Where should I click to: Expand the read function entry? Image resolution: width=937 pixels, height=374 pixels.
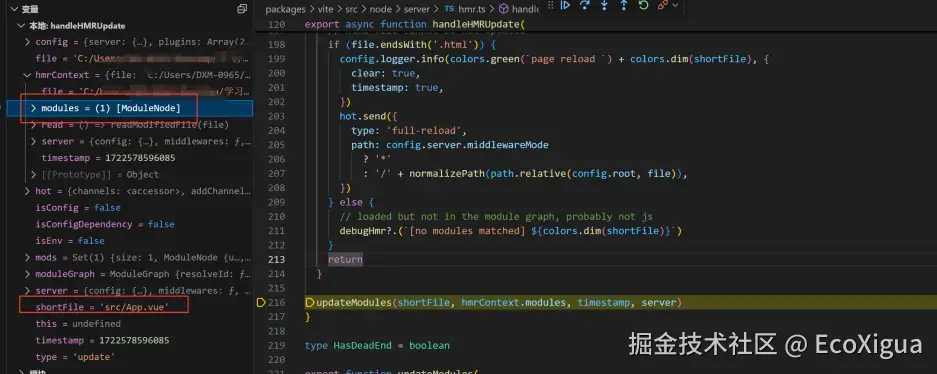[x=33, y=125]
